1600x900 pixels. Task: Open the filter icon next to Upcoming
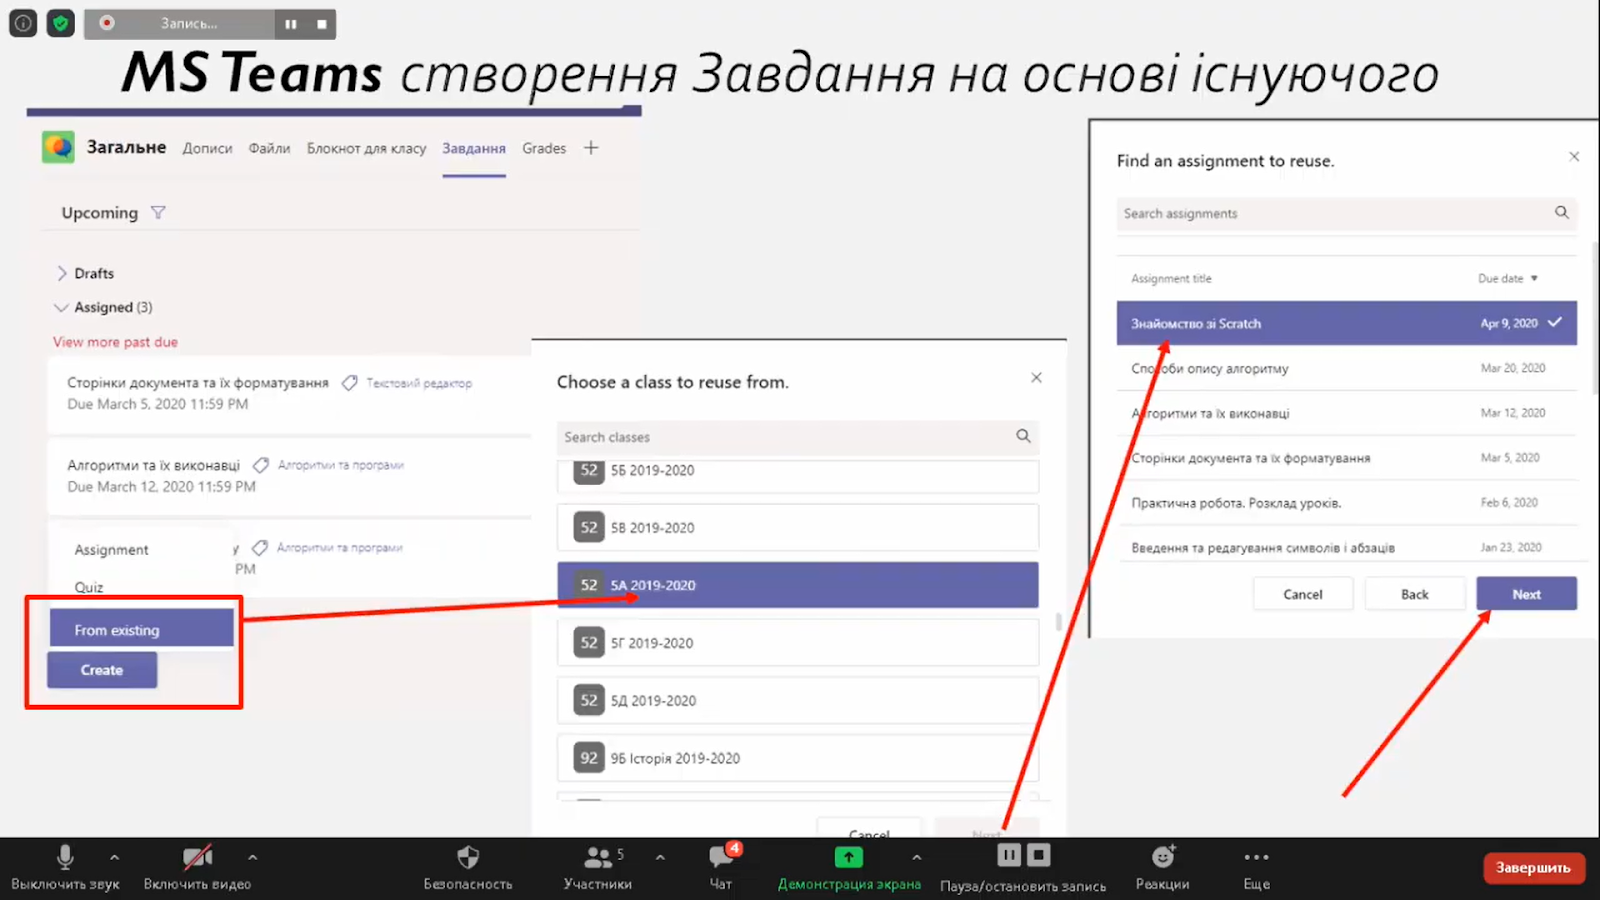pyautogui.click(x=158, y=213)
